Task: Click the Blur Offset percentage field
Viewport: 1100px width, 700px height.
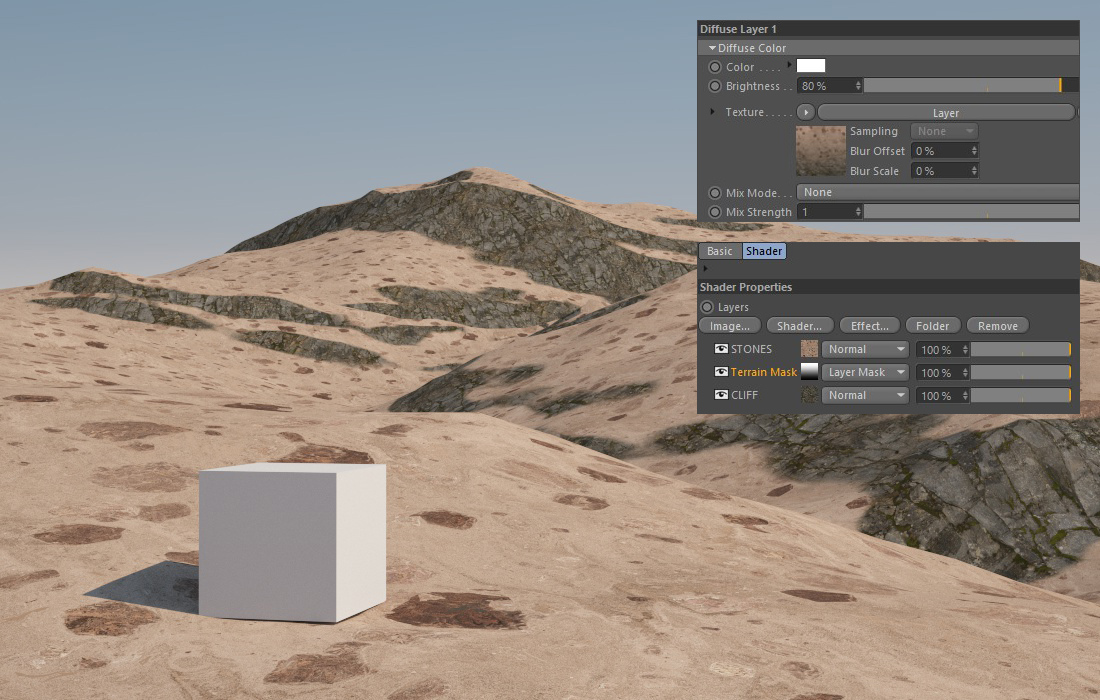Action: click(939, 151)
